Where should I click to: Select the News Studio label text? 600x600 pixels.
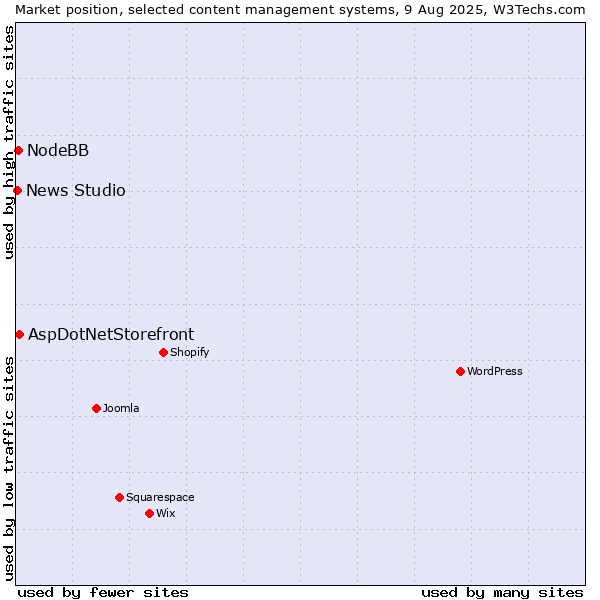76,190
